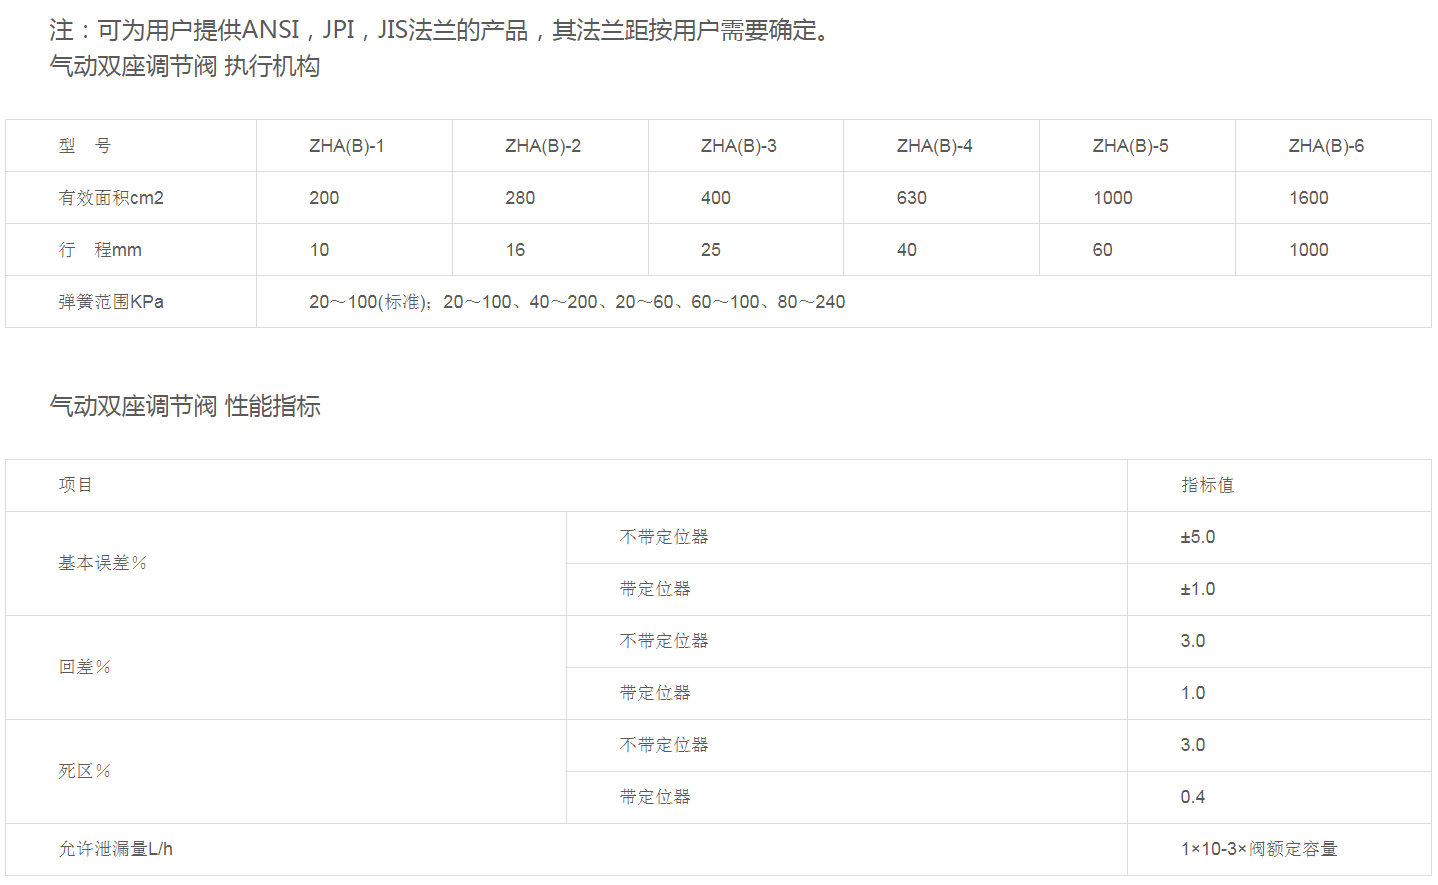The width and height of the screenshot is (1438, 885).
Task: Click the ZHA(B)-3 model cell
Action: pos(738,146)
